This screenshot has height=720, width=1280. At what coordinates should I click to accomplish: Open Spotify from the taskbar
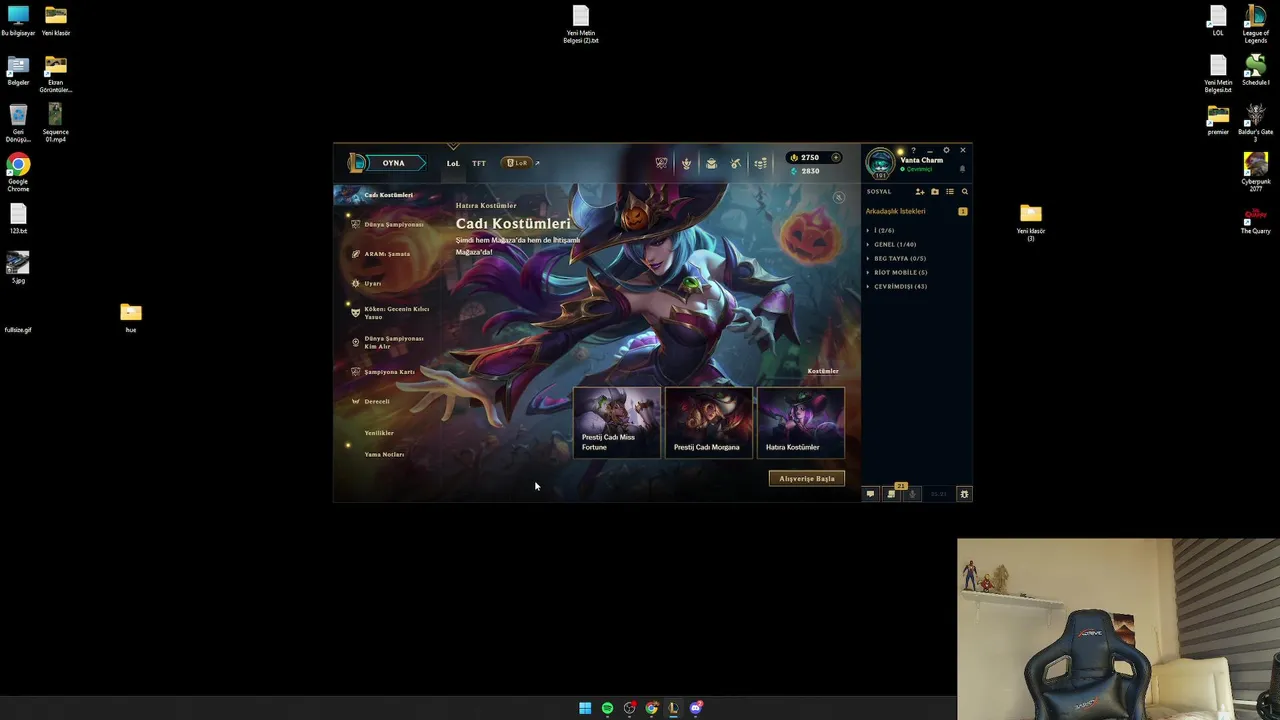(607, 708)
